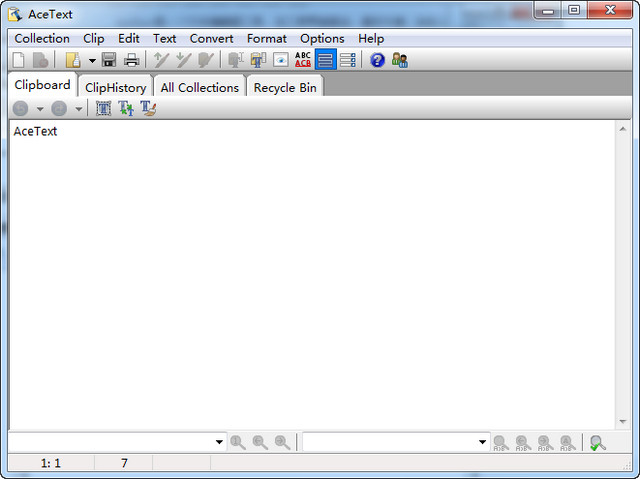Click the find first magnifier icon
The height and width of the screenshot is (479, 640).
[238, 442]
